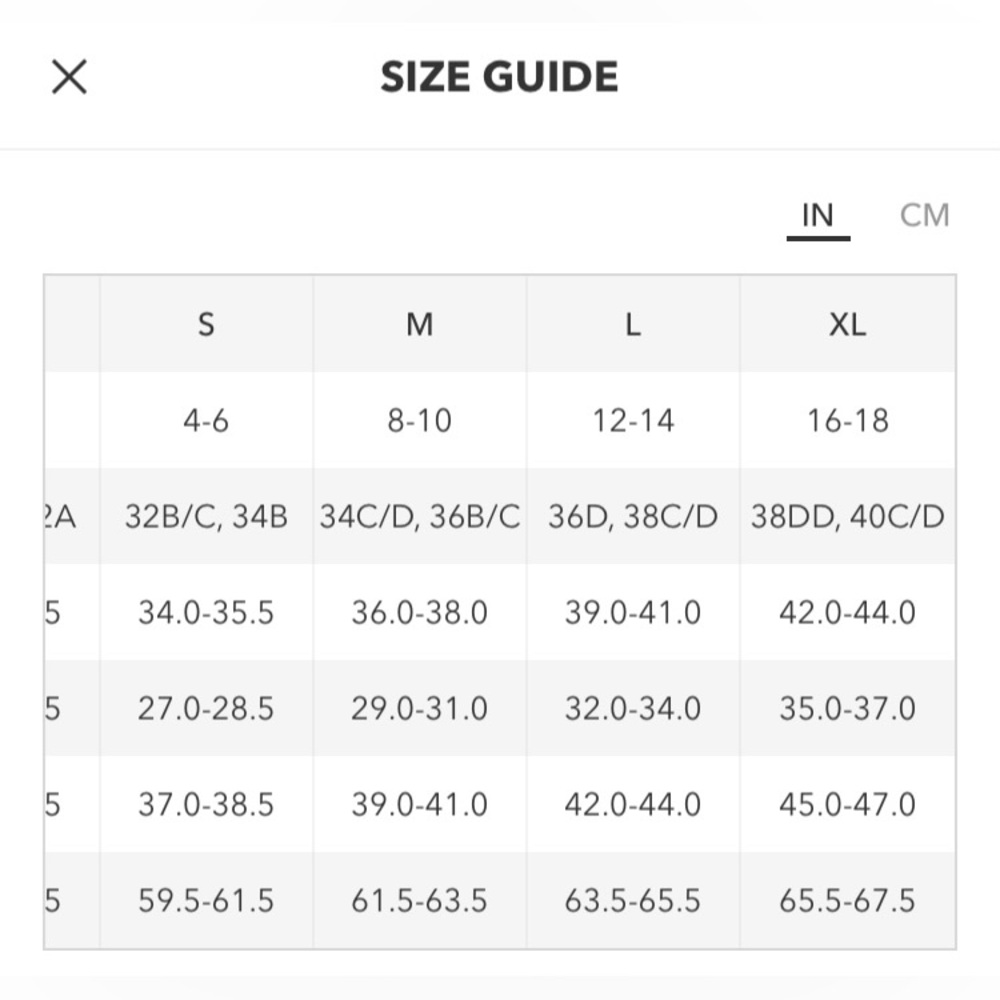Viewport: 1000px width, 1000px height.
Task: Click the 34C/D, 36B/C bra size cell
Action: pos(420,517)
